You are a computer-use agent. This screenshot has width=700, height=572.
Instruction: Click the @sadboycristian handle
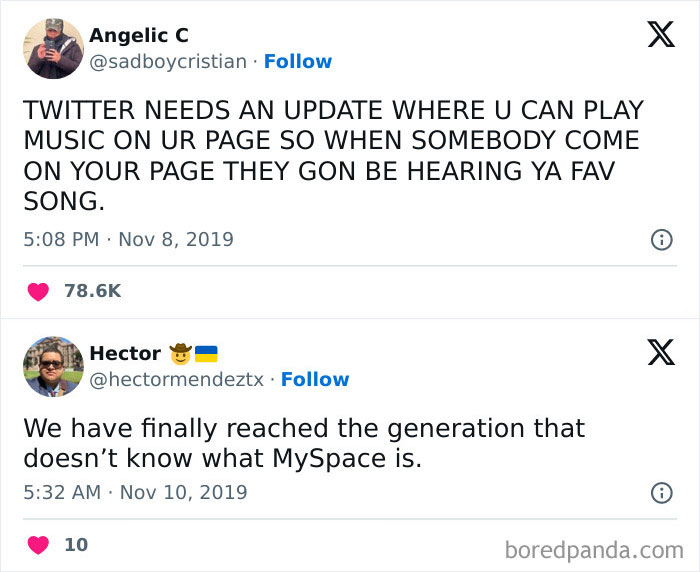(168, 62)
